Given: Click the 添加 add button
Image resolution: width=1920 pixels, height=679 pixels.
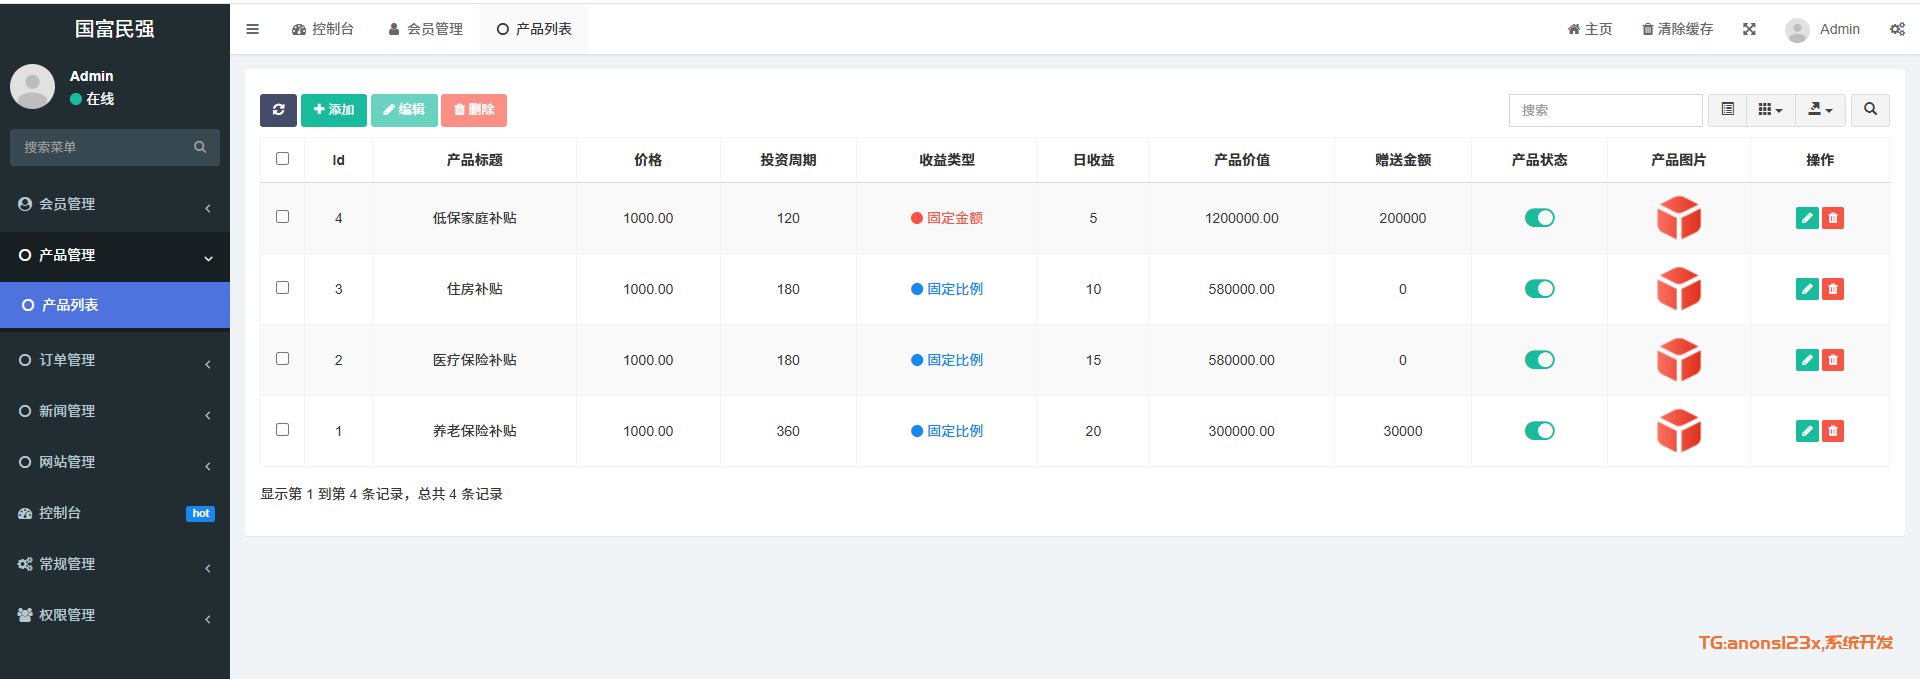Looking at the screenshot, I should (333, 110).
